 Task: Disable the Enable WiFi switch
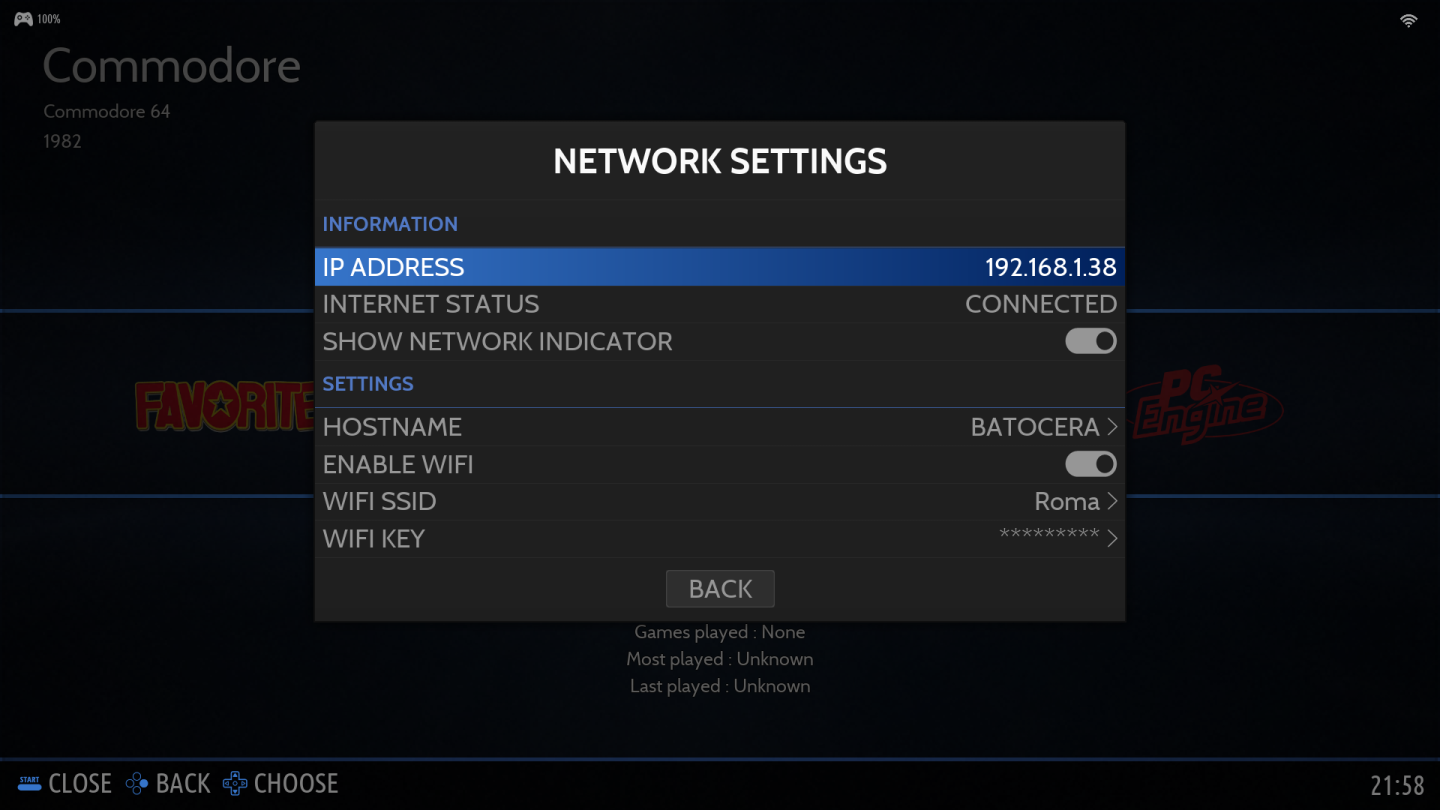point(1090,464)
